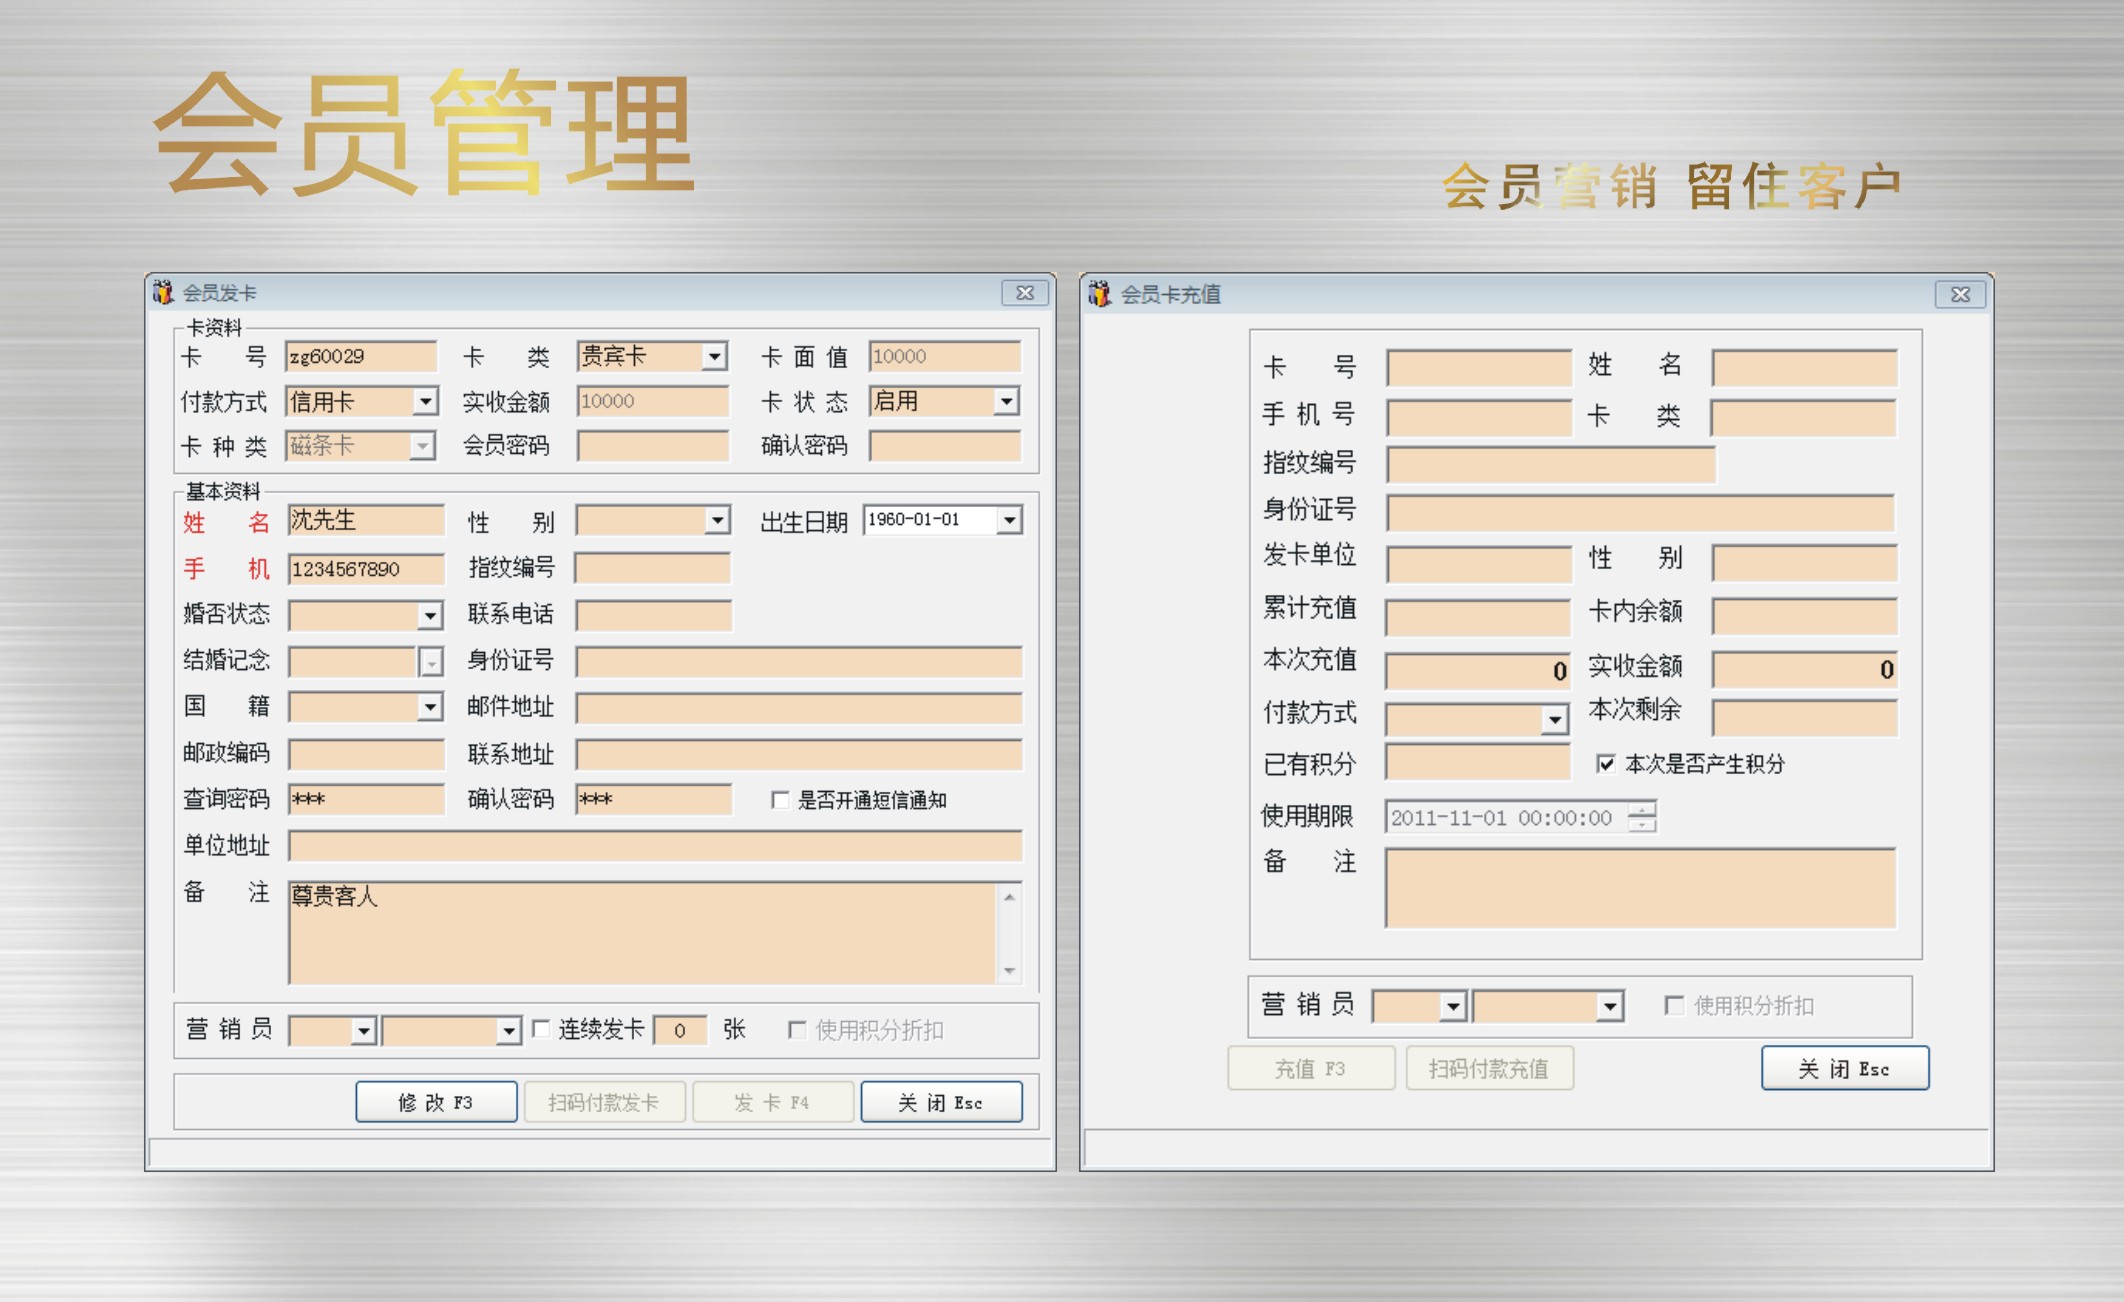
Task: Click 关闭 Esc in 会员卡充值 window
Action: click(1844, 1069)
